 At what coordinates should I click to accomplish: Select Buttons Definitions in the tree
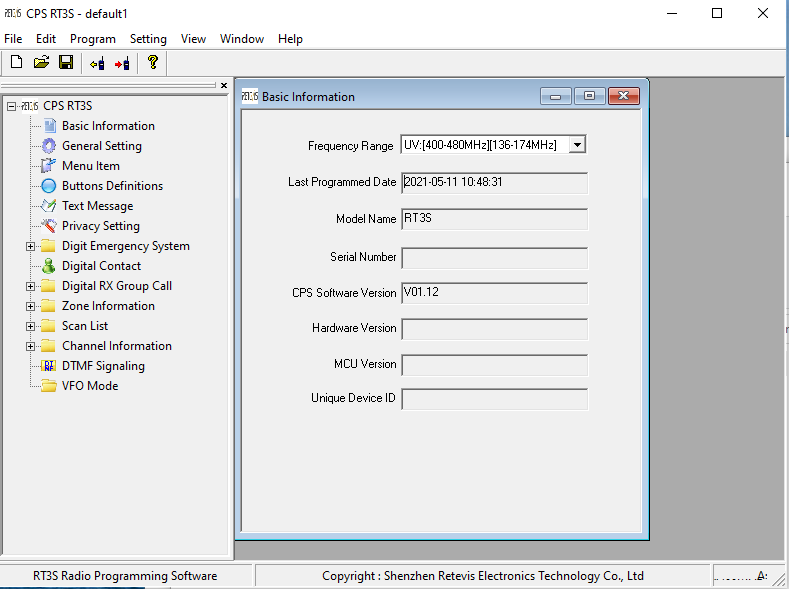[112, 186]
